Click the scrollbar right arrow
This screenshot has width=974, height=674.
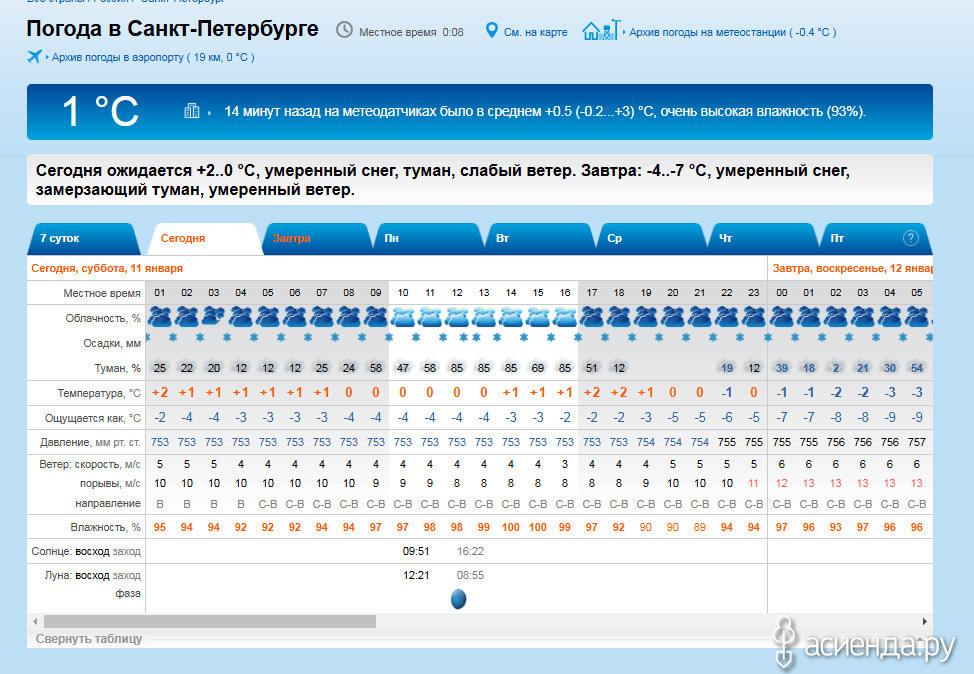(x=925, y=621)
